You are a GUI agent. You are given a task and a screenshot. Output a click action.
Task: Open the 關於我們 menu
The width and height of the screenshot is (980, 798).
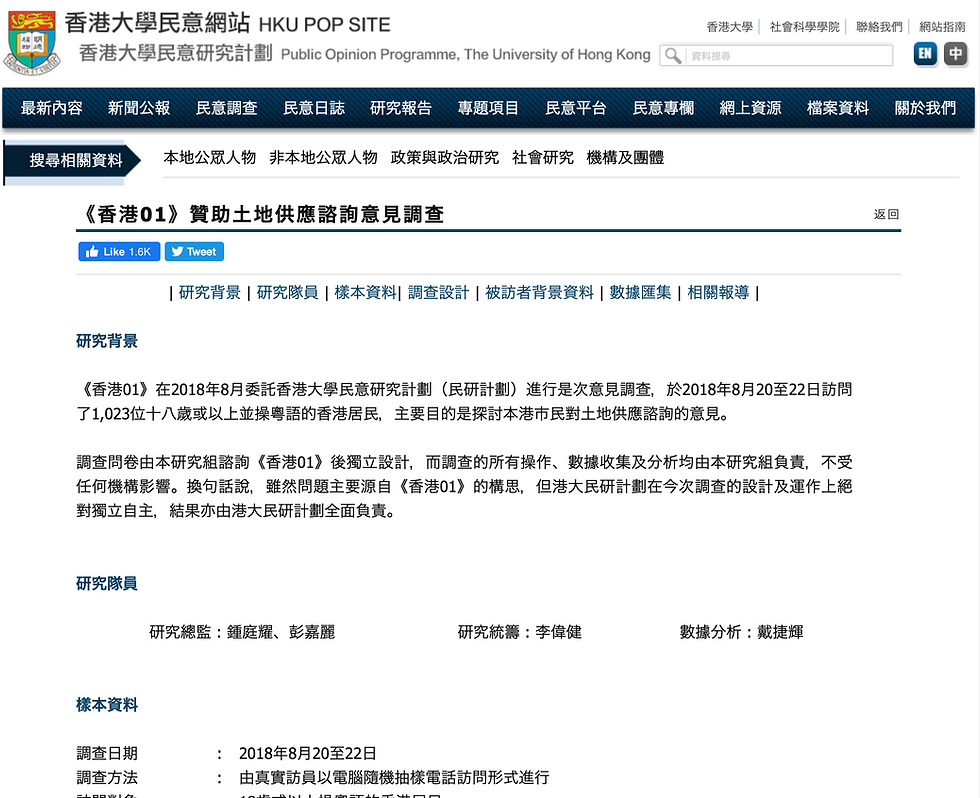(x=925, y=108)
